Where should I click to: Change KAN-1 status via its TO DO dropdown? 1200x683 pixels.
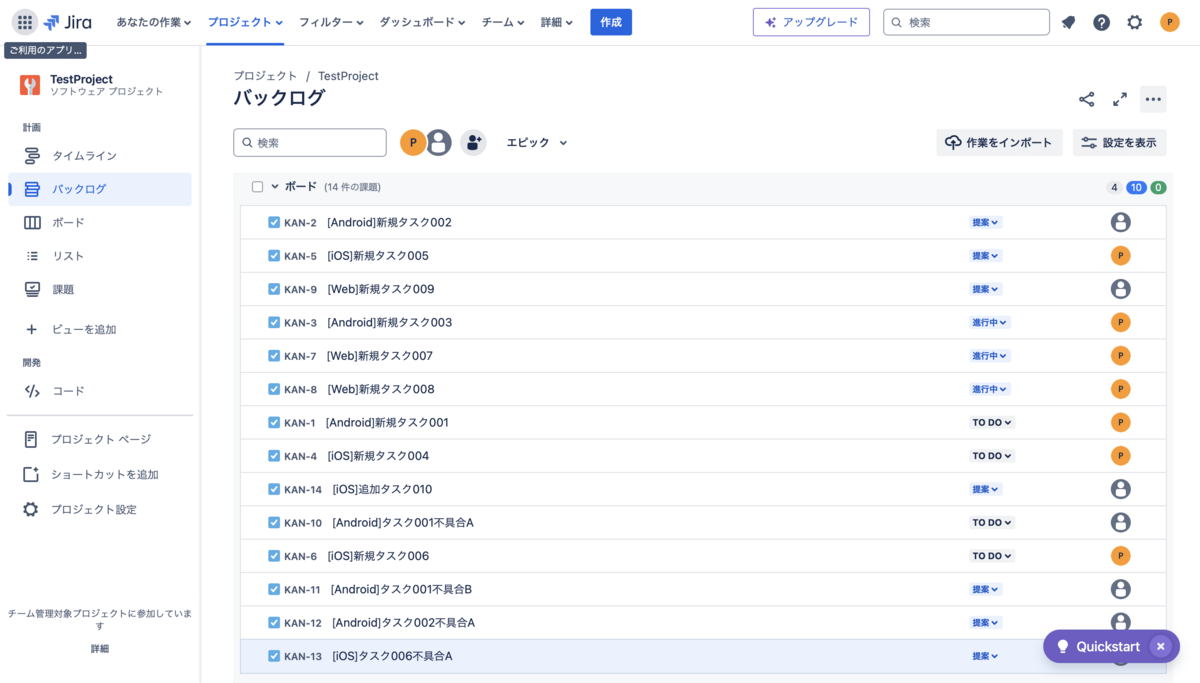pos(991,422)
